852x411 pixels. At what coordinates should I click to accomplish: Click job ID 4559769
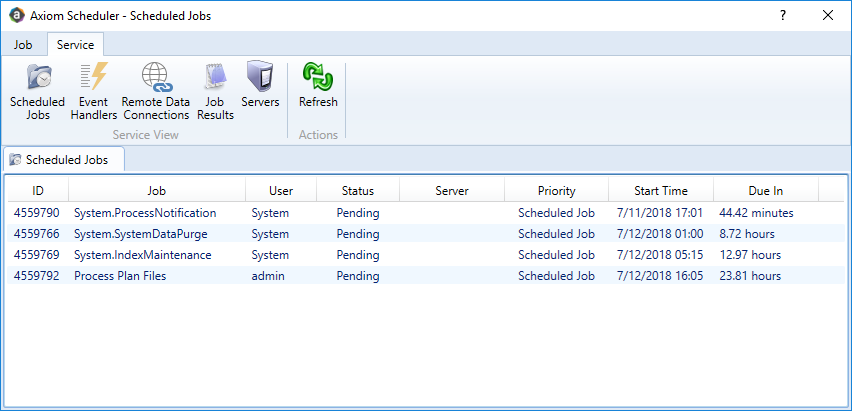tap(37, 255)
